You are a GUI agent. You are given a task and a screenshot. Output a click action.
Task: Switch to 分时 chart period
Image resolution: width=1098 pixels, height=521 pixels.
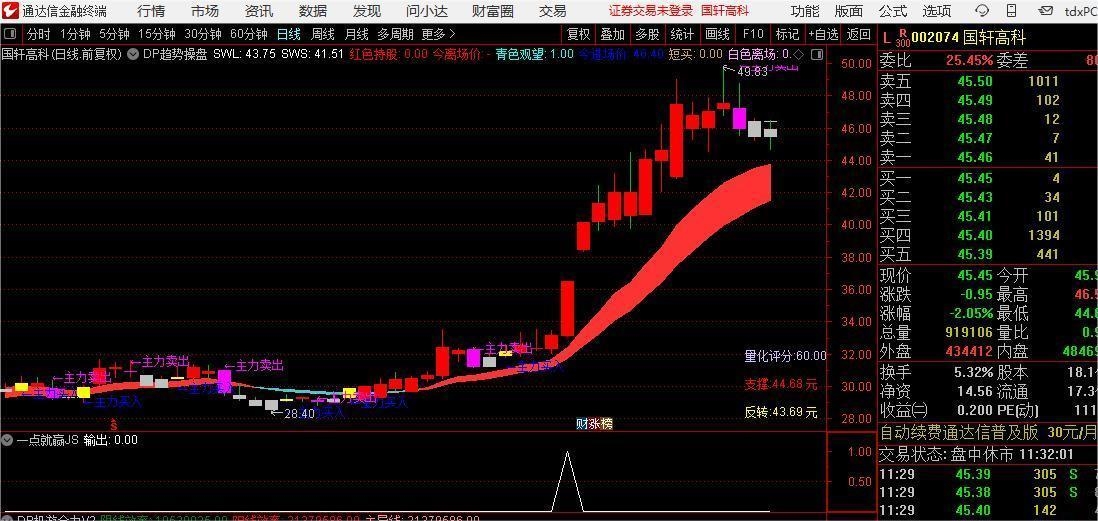click(x=39, y=34)
